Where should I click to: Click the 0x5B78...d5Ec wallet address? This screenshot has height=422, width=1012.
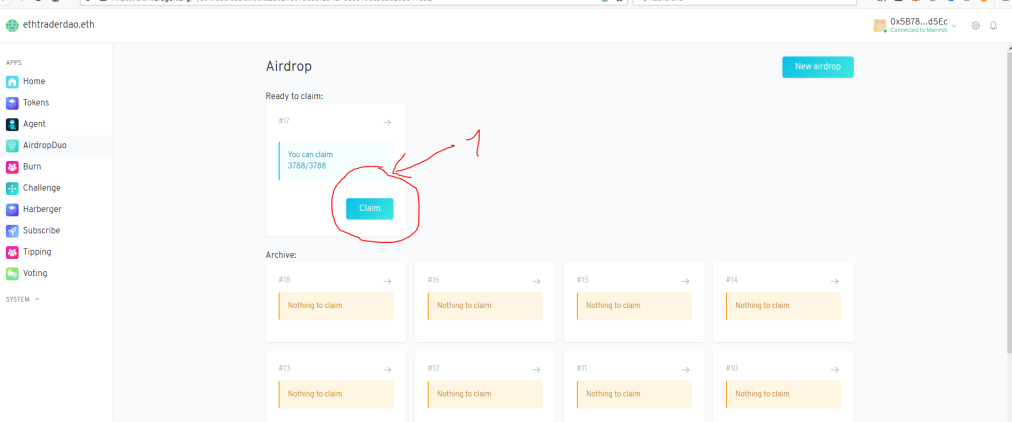[x=919, y=21]
